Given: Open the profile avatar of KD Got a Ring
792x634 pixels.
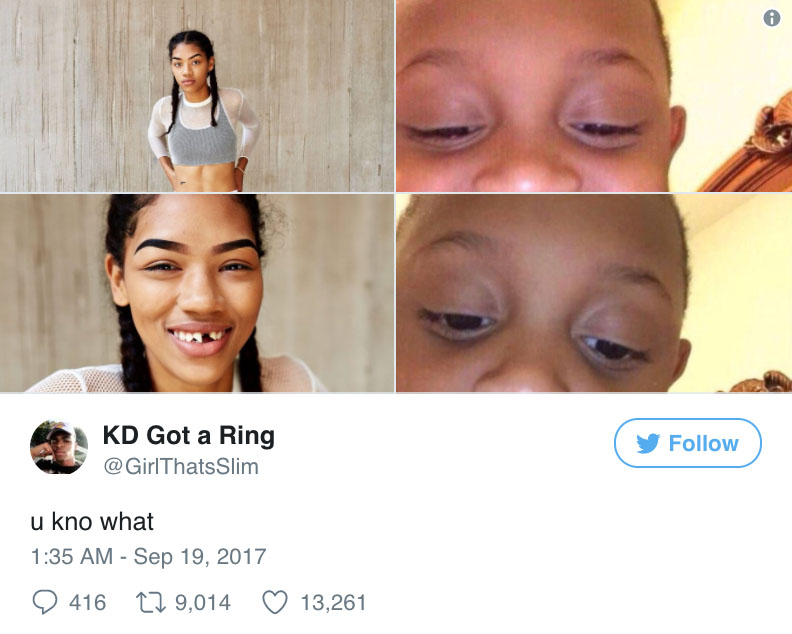Looking at the screenshot, I should (x=59, y=448).
